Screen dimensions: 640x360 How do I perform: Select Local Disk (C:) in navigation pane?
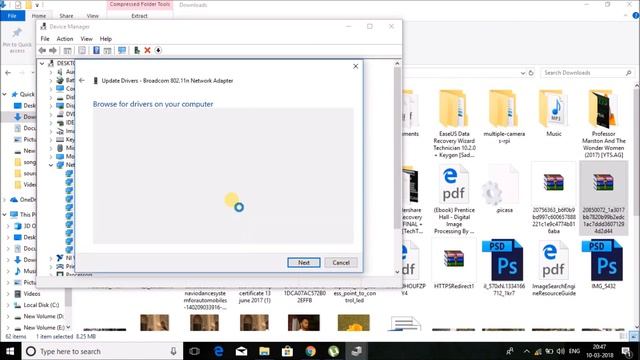point(41,305)
